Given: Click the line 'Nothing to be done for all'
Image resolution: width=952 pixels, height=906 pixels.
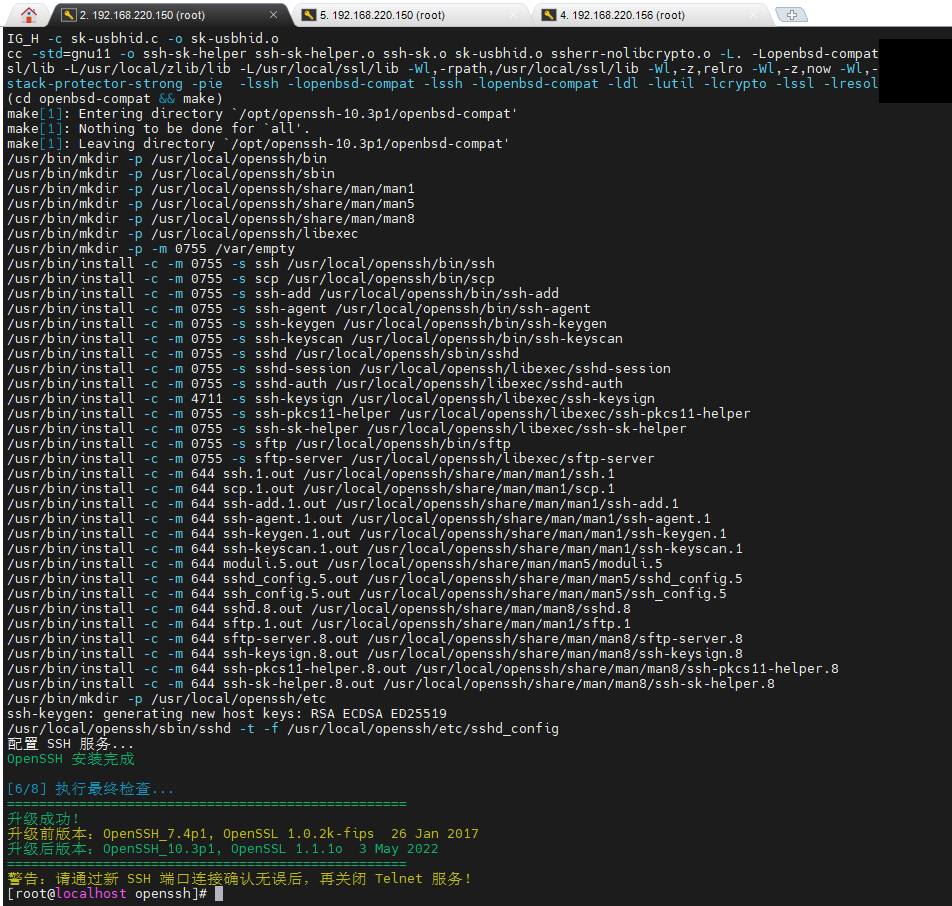Looking at the screenshot, I should tap(158, 129).
